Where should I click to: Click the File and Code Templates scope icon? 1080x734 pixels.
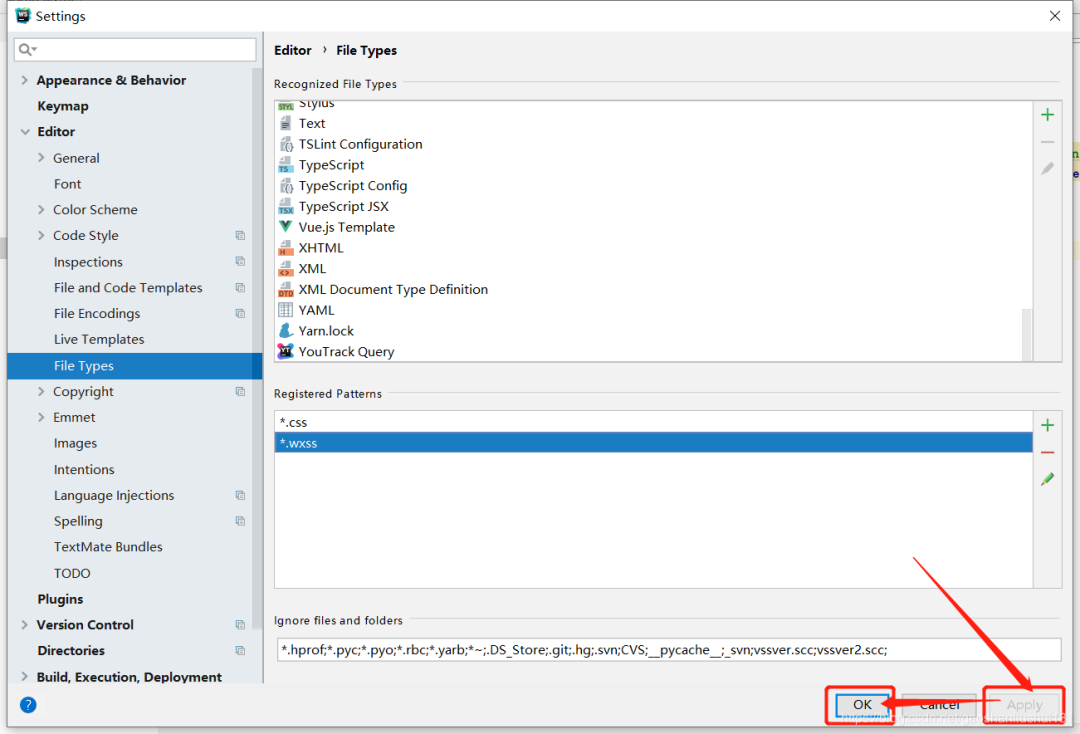pyautogui.click(x=240, y=288)
